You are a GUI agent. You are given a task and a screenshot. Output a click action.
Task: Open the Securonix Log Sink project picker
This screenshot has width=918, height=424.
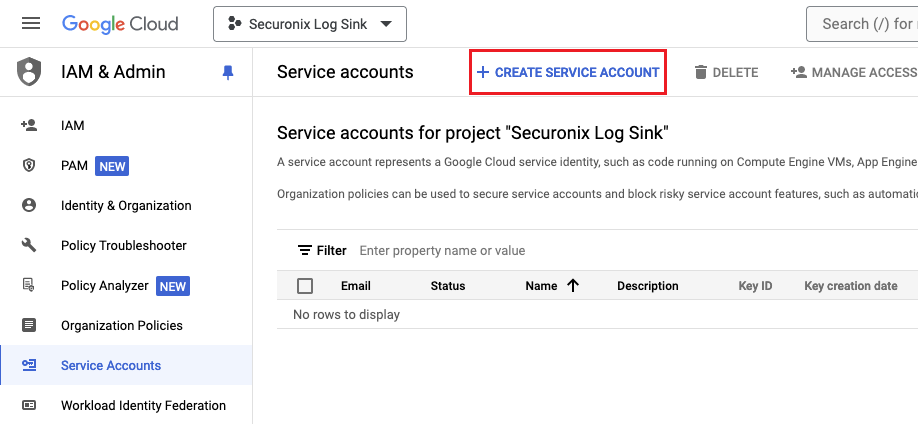310,24
